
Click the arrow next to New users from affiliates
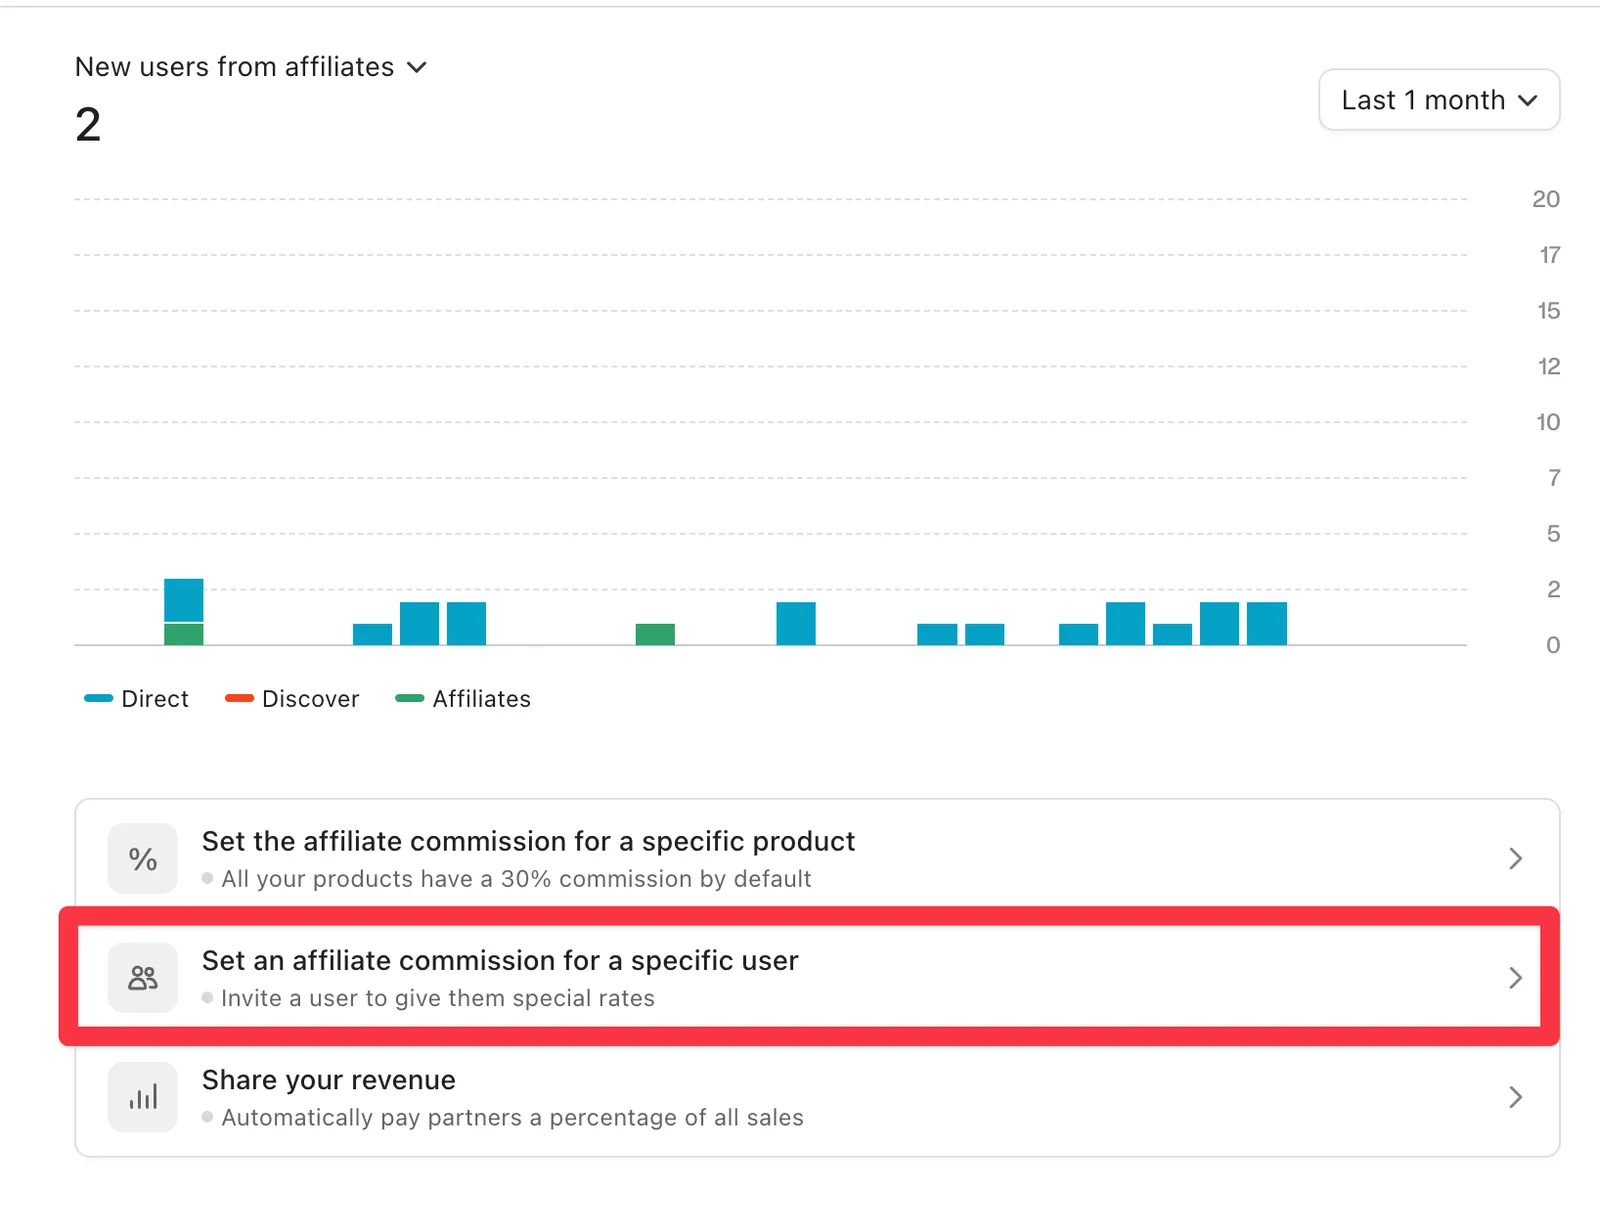pyautogui.click(x=417, y=68)
